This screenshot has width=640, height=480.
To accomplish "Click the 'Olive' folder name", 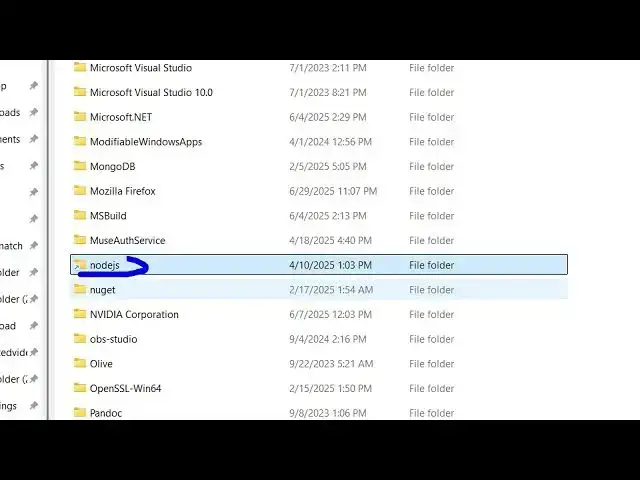I will tap(101, 364).
